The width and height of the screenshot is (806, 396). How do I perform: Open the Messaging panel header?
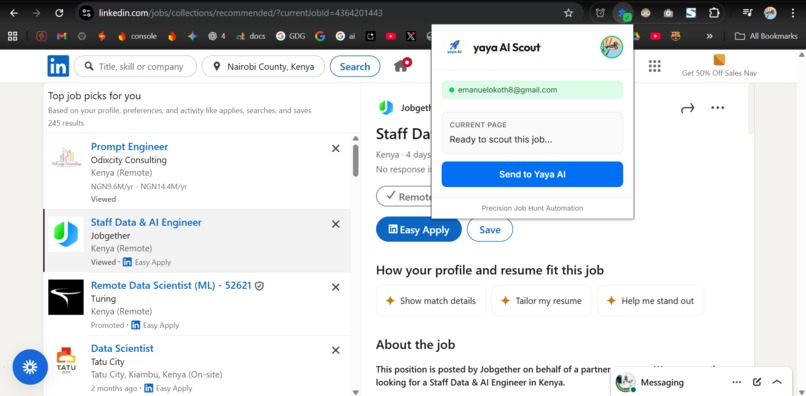701,382
